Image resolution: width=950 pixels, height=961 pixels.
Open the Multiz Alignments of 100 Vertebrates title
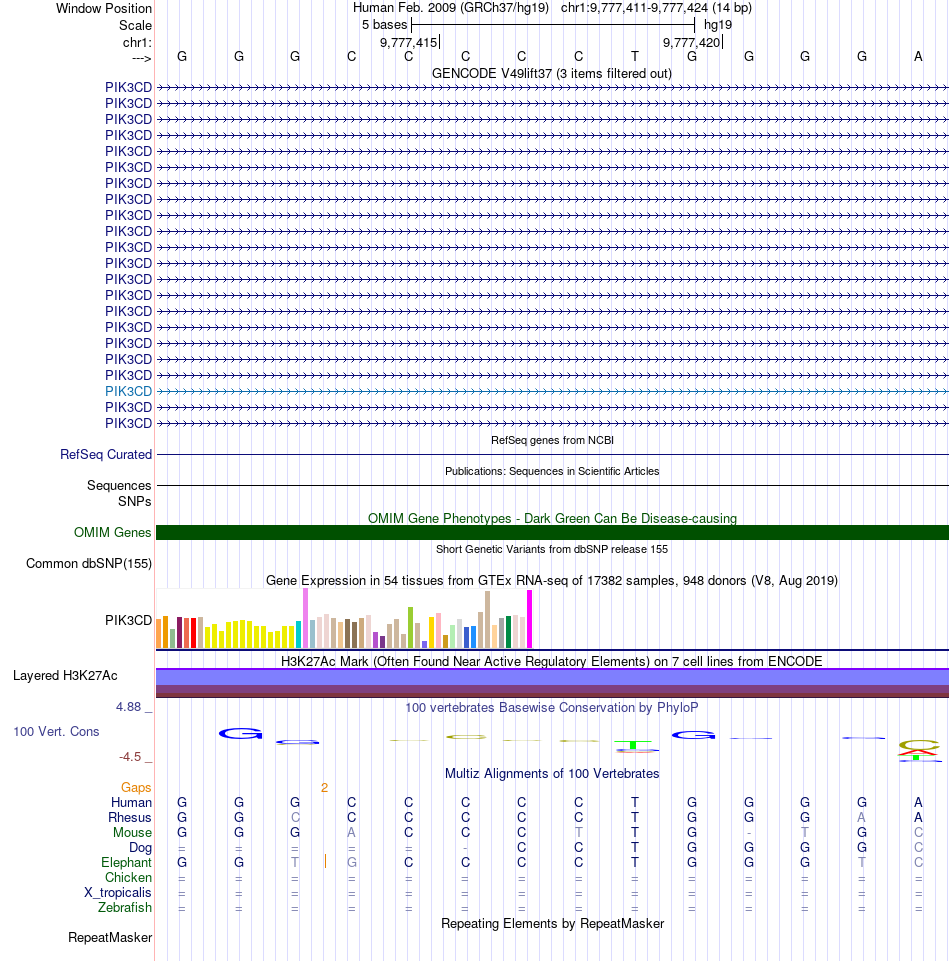552,773
